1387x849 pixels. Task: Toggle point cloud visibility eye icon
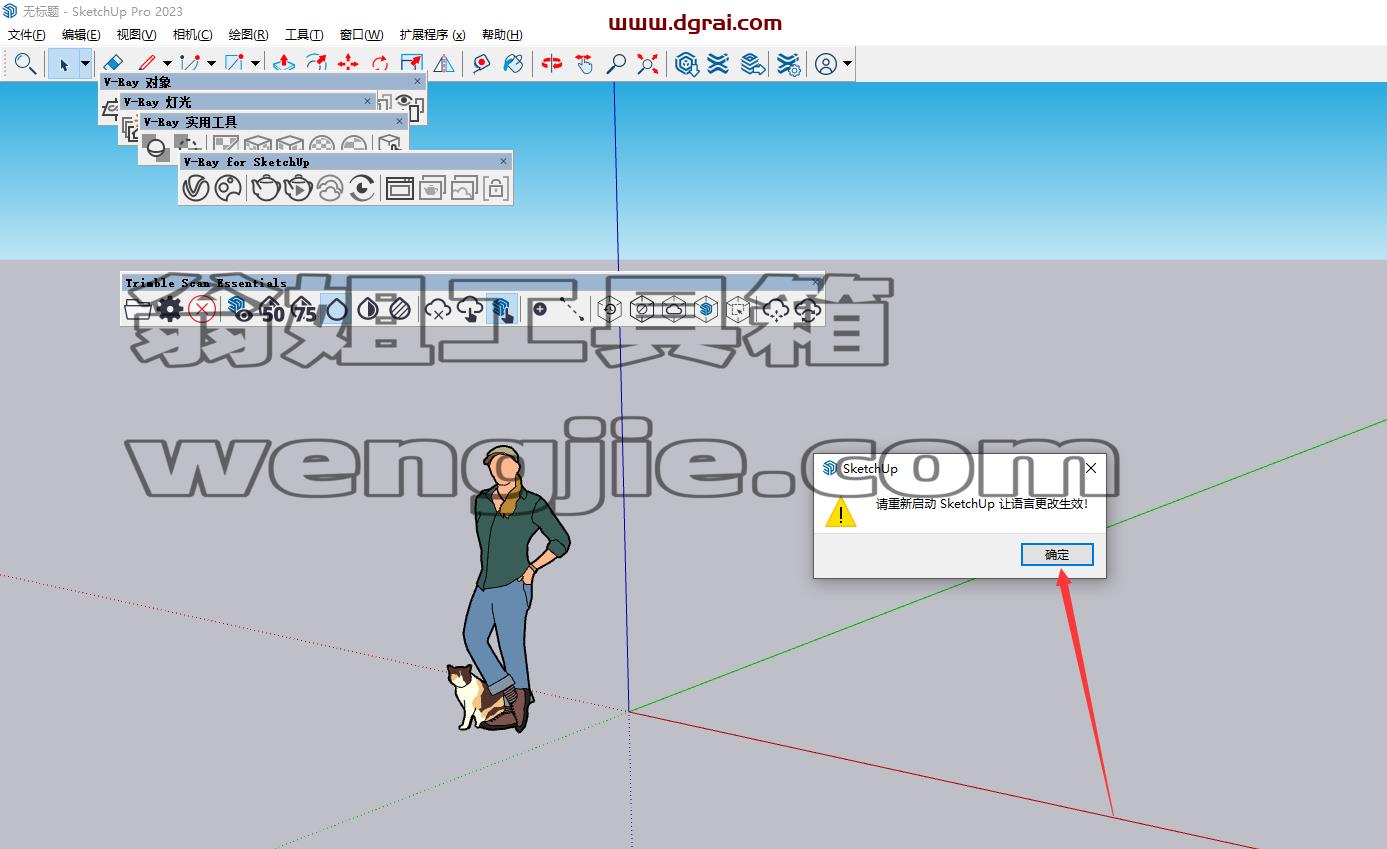tap(240, 310)
